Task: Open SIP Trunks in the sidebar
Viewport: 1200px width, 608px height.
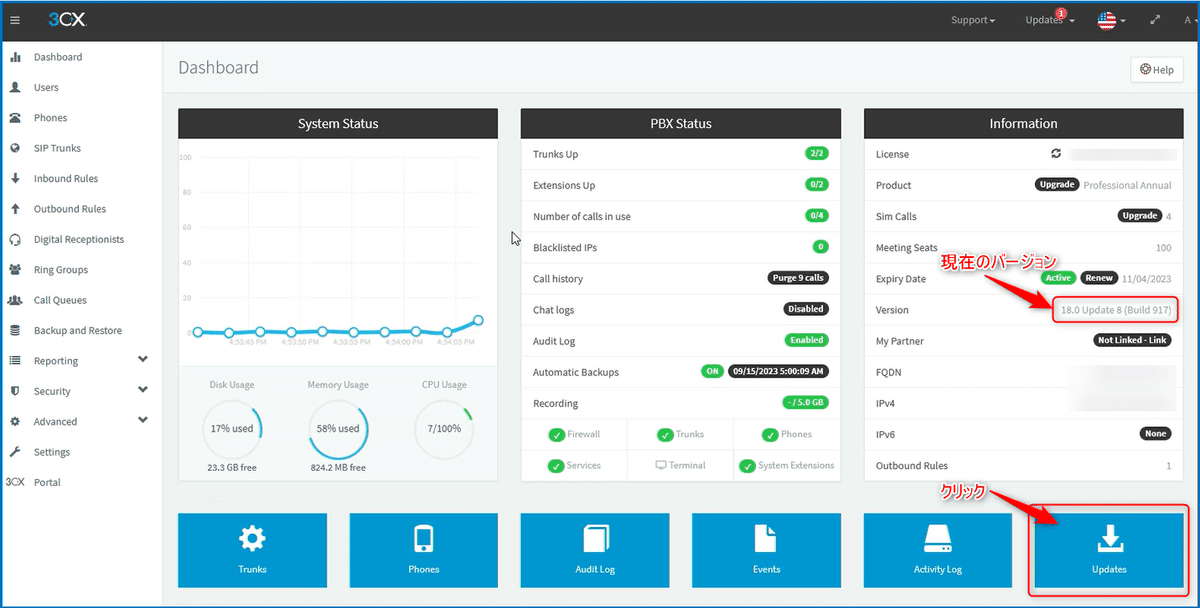Action: 57,148
